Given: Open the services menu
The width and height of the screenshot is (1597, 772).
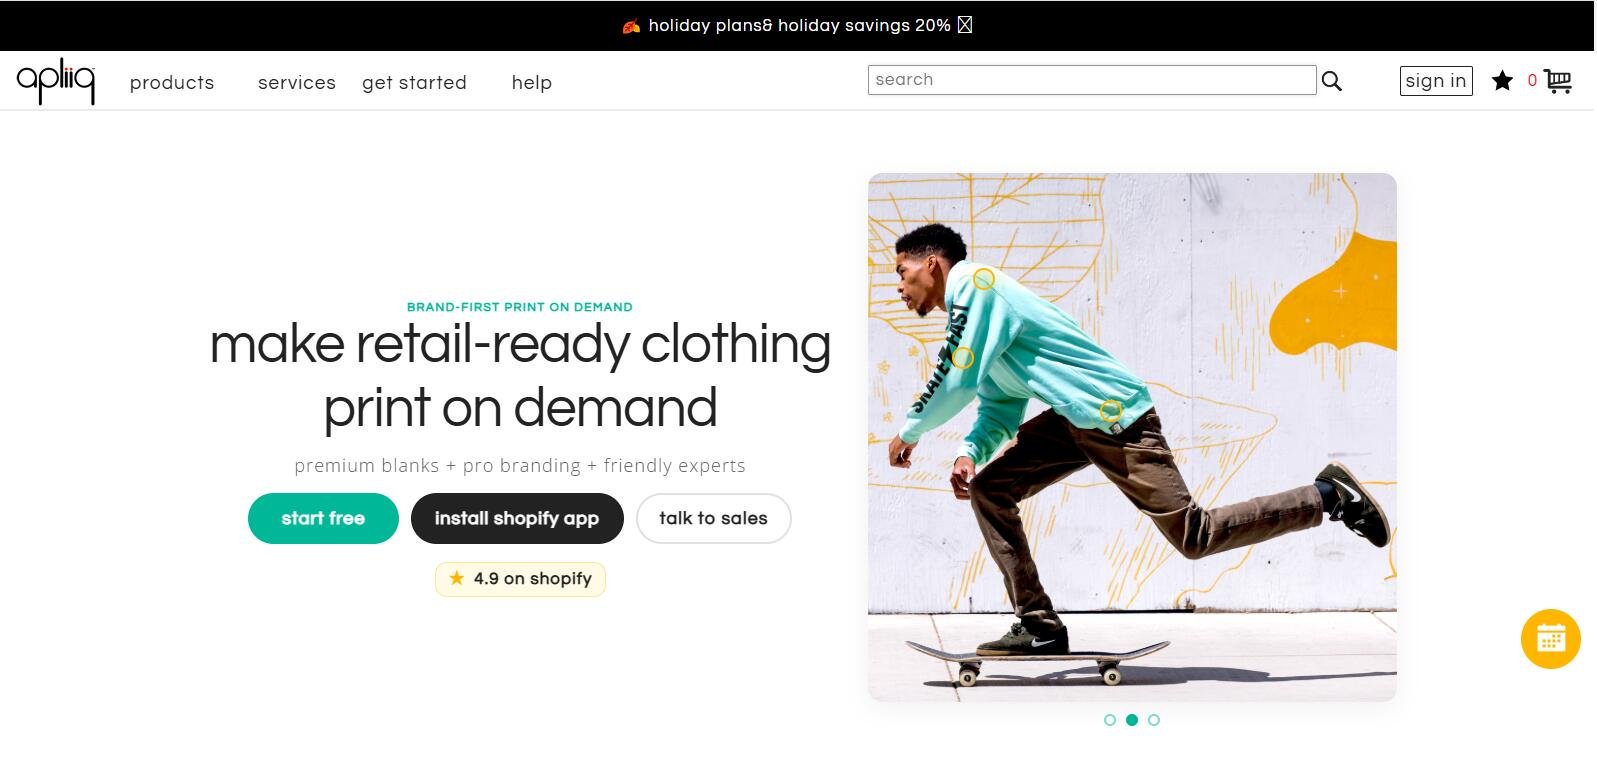Looking at the screenshot, I should pos(297,83).
